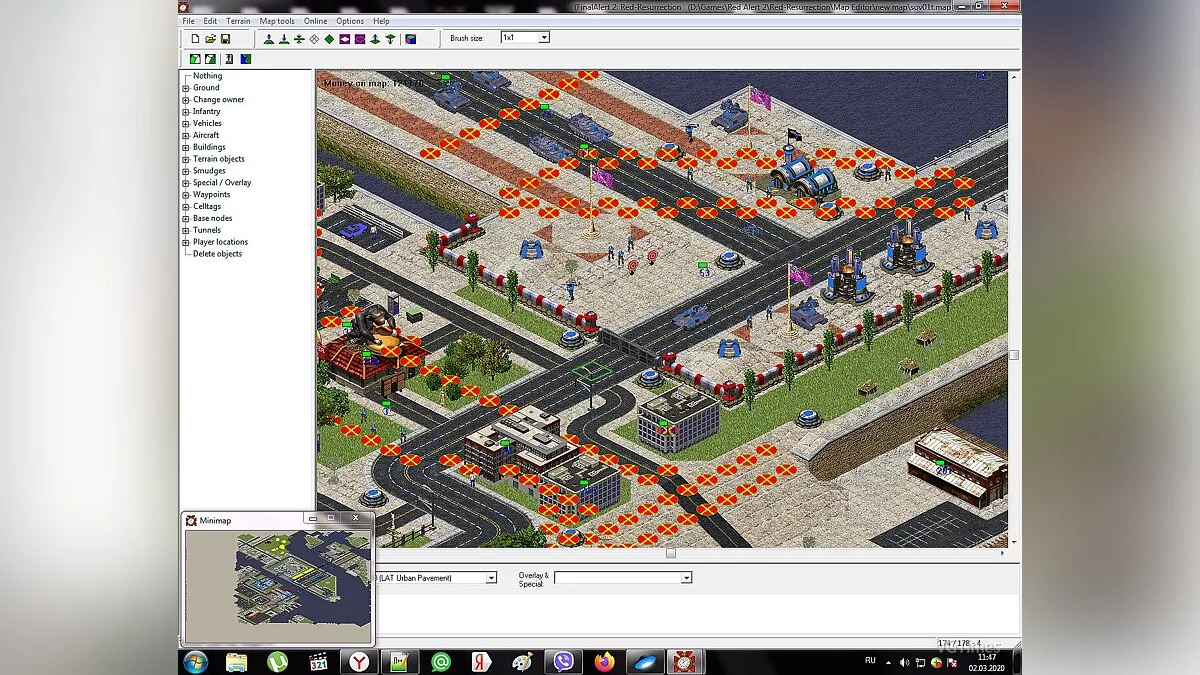
Task: Open a map file via folder icon
Action: [210, 39]
